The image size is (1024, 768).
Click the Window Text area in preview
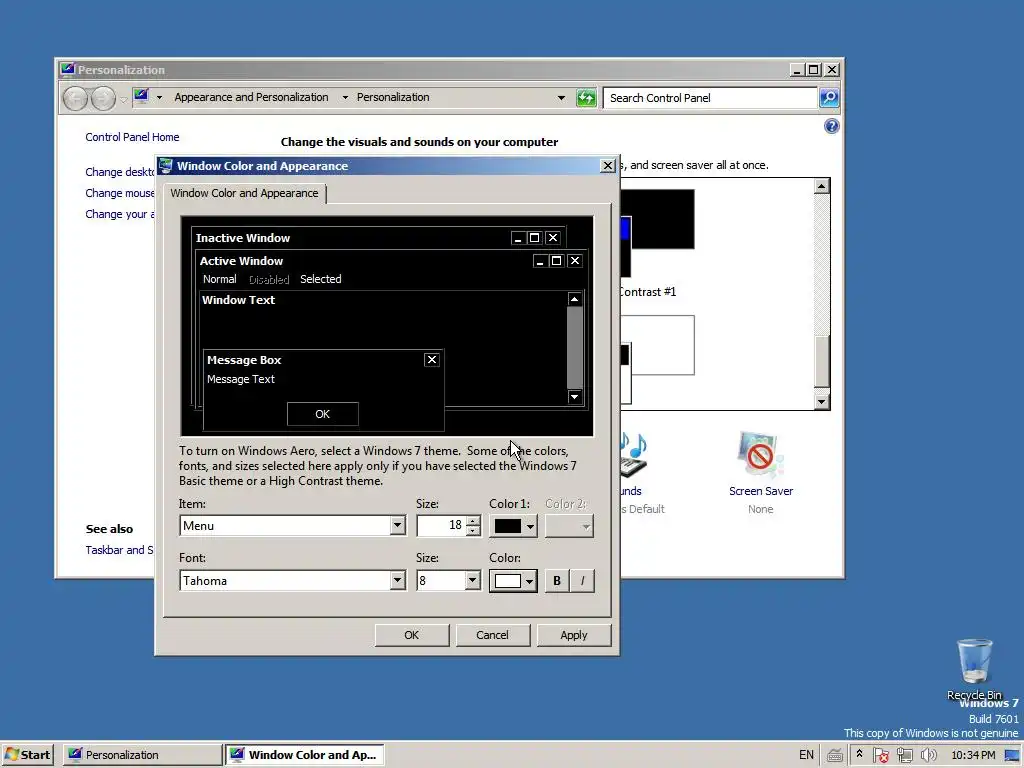pos(383,348)
